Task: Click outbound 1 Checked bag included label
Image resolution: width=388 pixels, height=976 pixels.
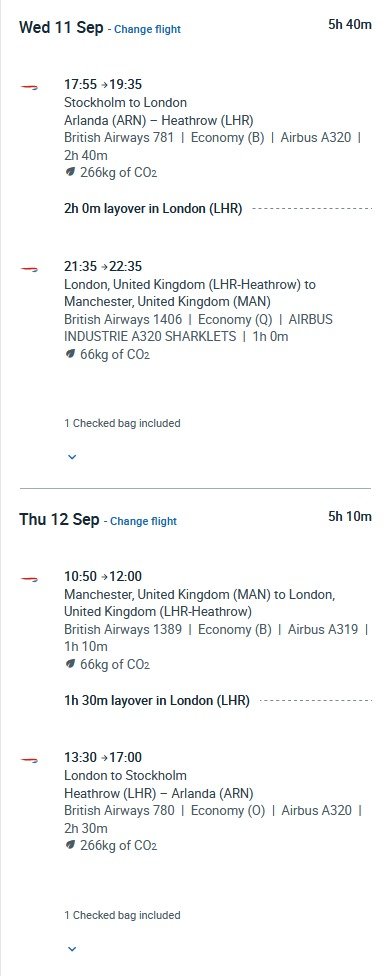Action: pyautogui.click(x=122, y=423)
